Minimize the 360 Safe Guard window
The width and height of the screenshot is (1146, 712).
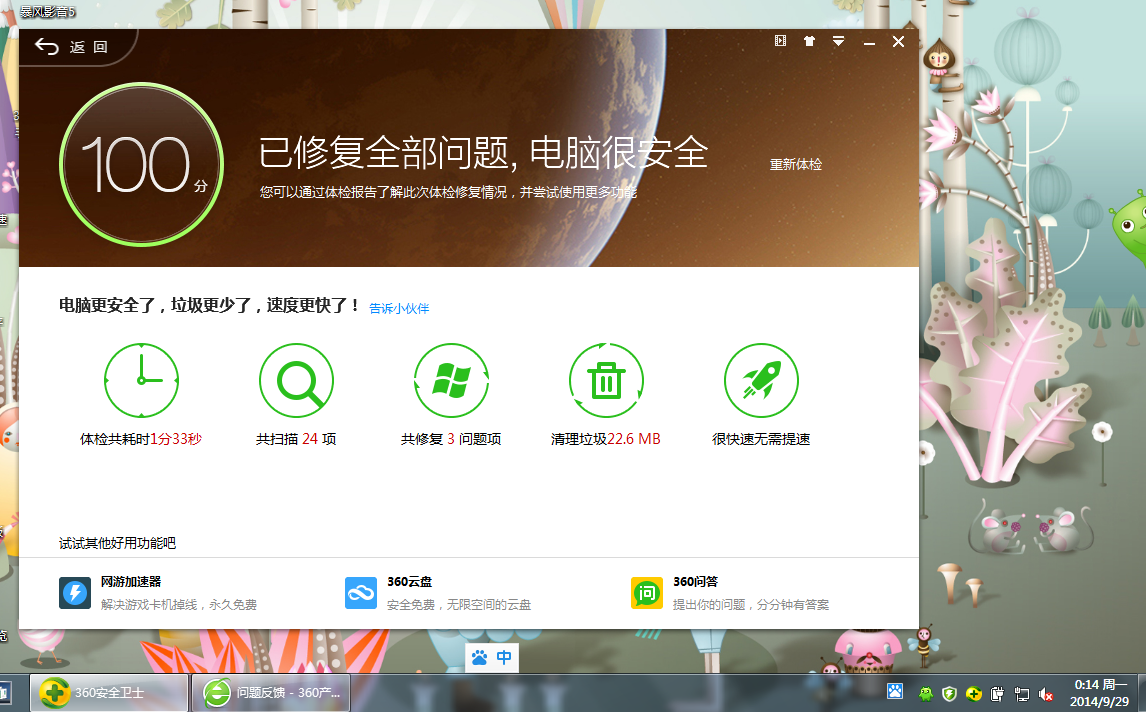coord(869,42)
